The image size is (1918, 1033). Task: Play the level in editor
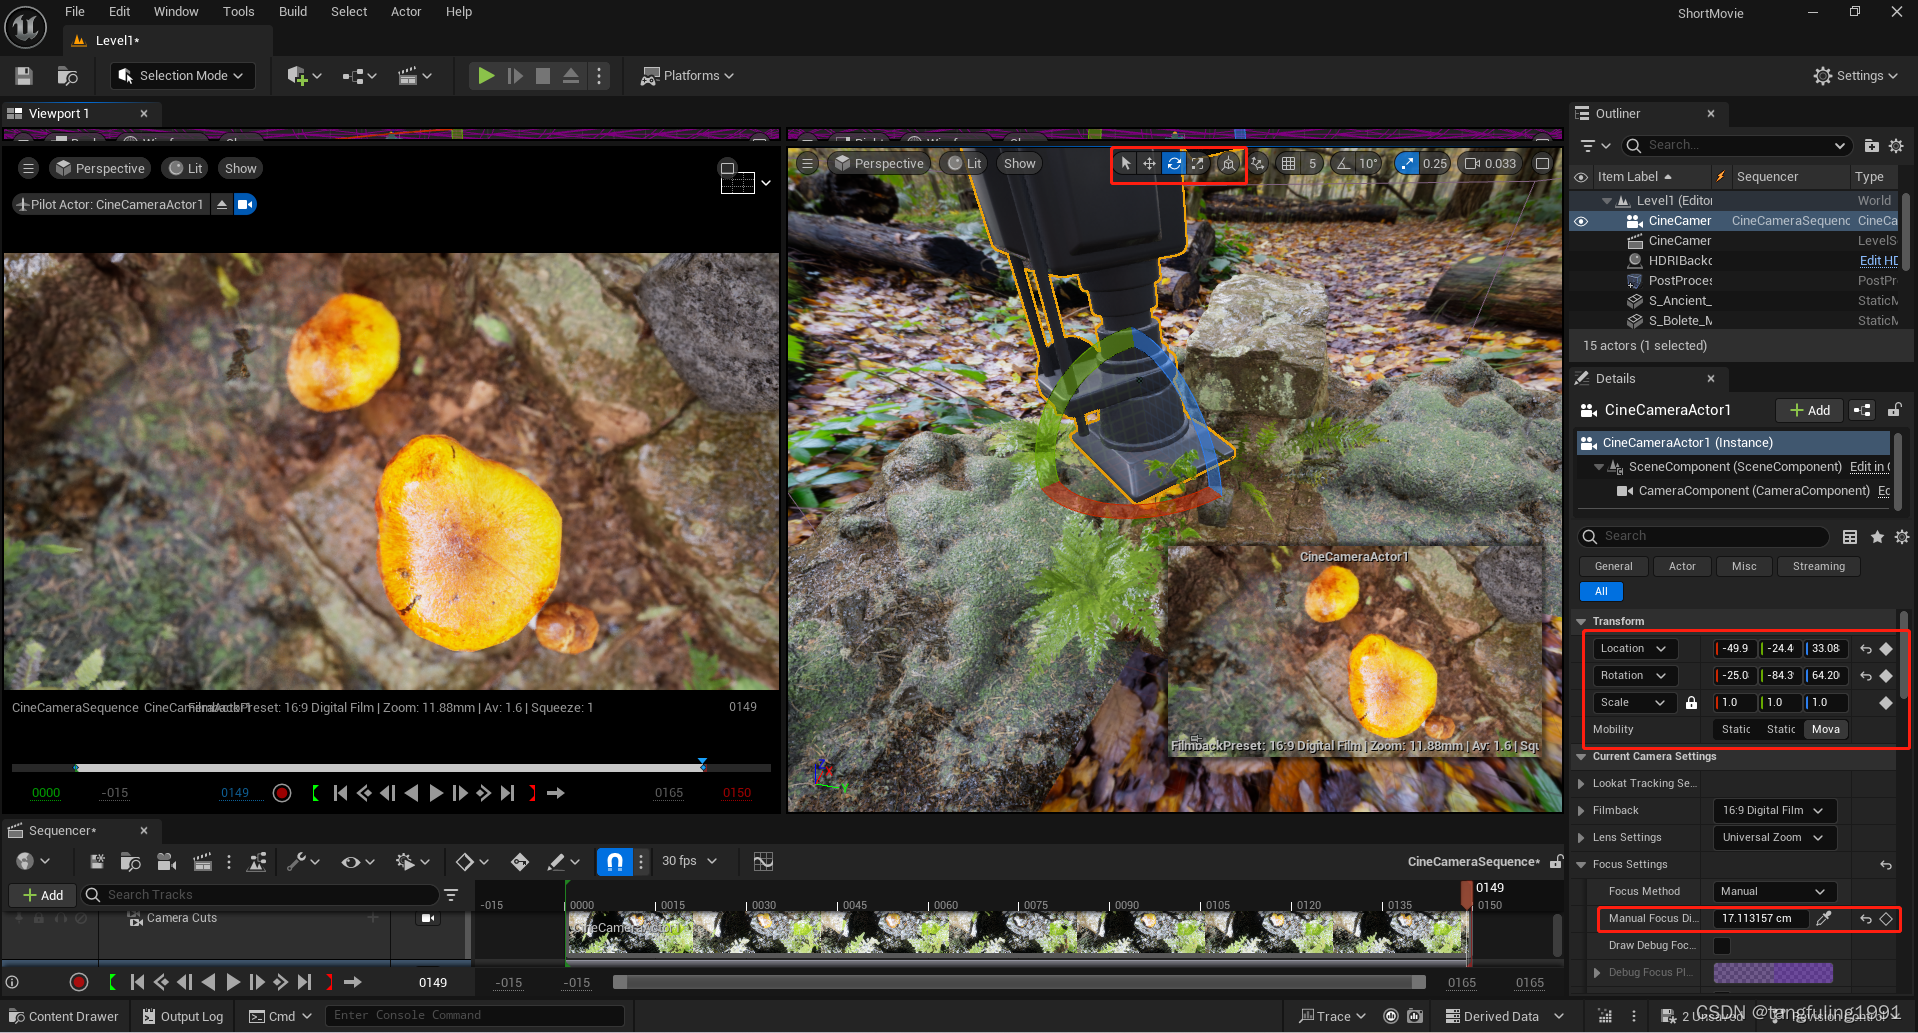tap(486, 76)
